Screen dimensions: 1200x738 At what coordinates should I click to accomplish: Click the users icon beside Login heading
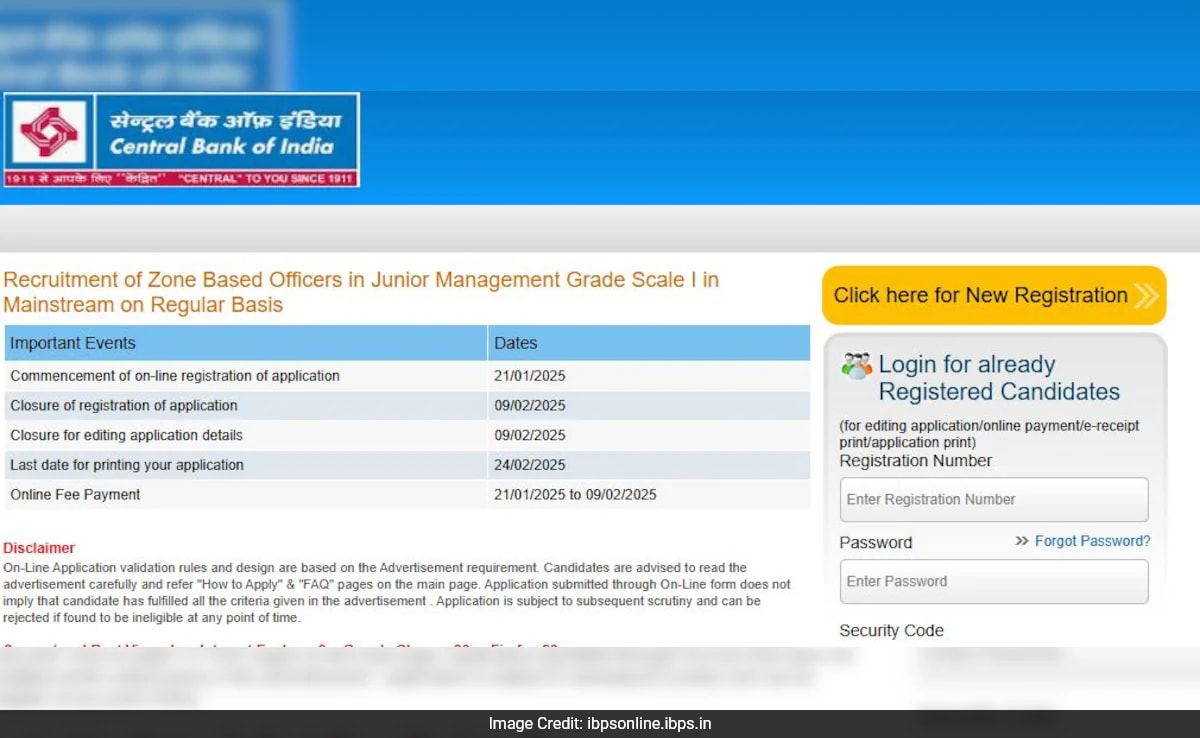[x=856, y=366]
